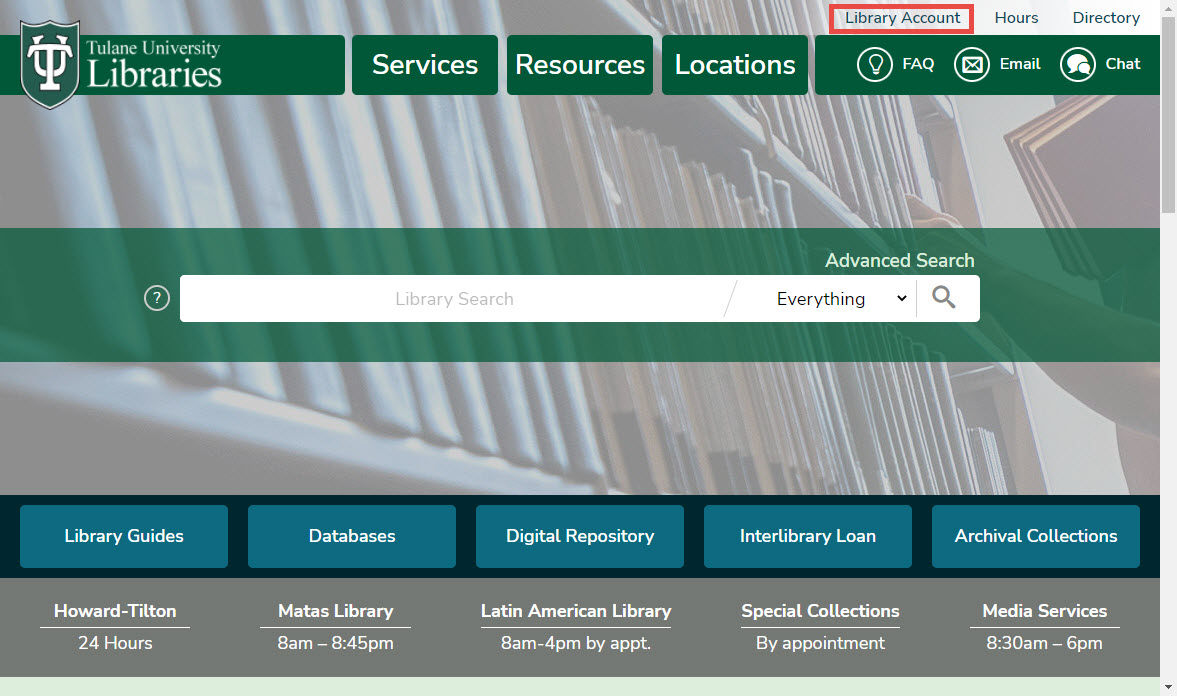The image size is (1177, 696).
Task: Click the Library Account link
Action: click(x=902, y=18)
